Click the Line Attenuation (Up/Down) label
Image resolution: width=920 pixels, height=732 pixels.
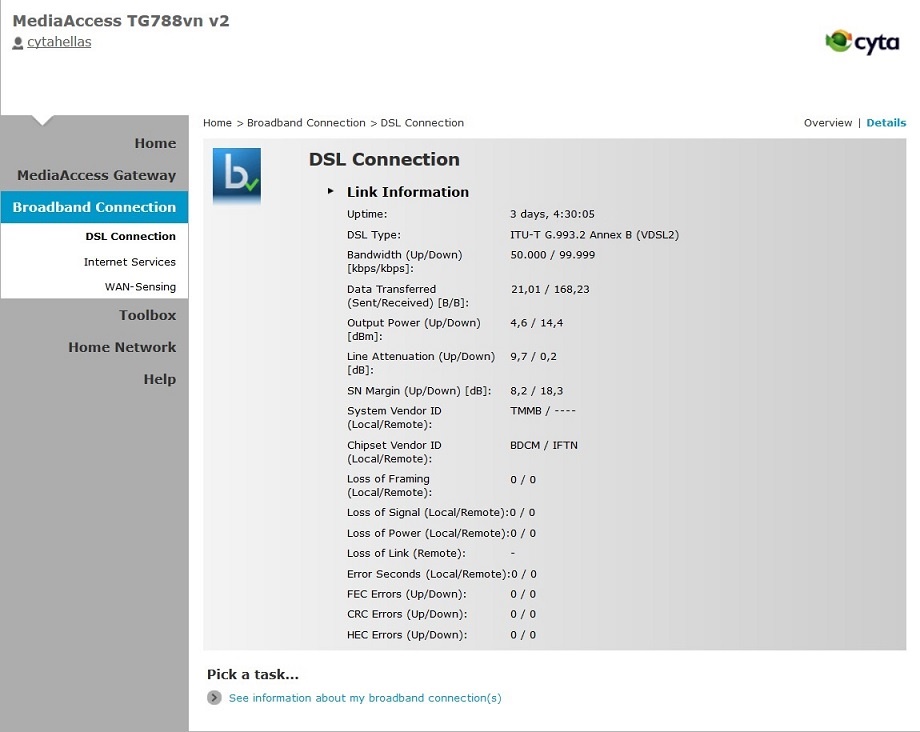pyautogui.click(x=421, y=363)
